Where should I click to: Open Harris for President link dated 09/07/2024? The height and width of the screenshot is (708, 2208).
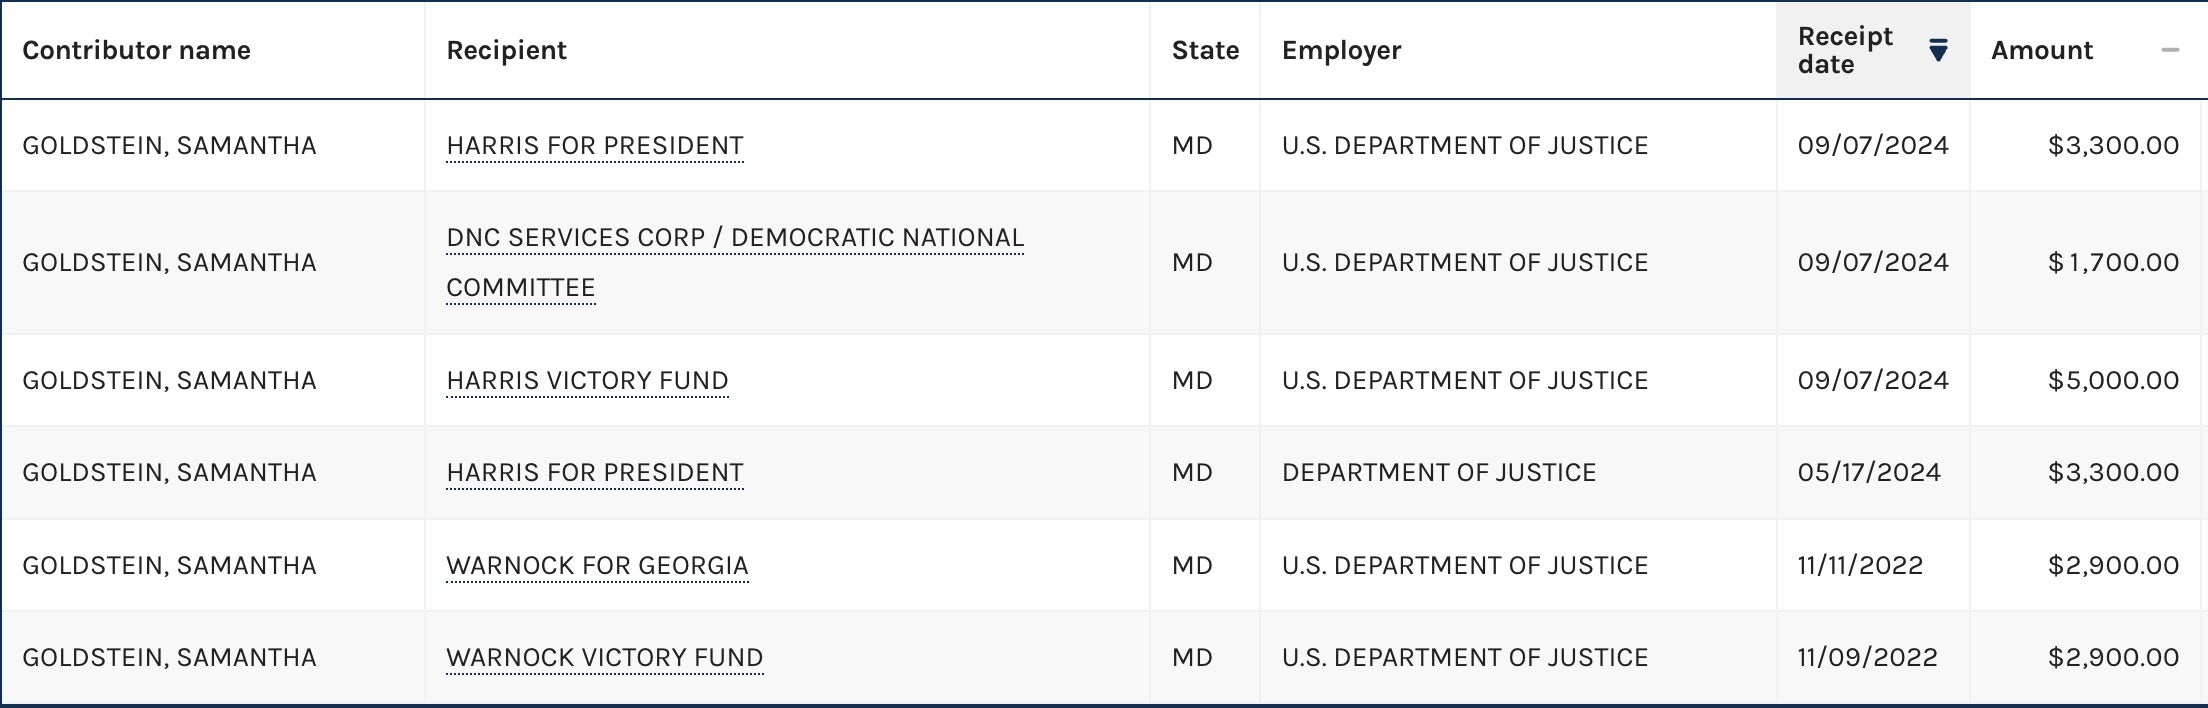(594, 146)
